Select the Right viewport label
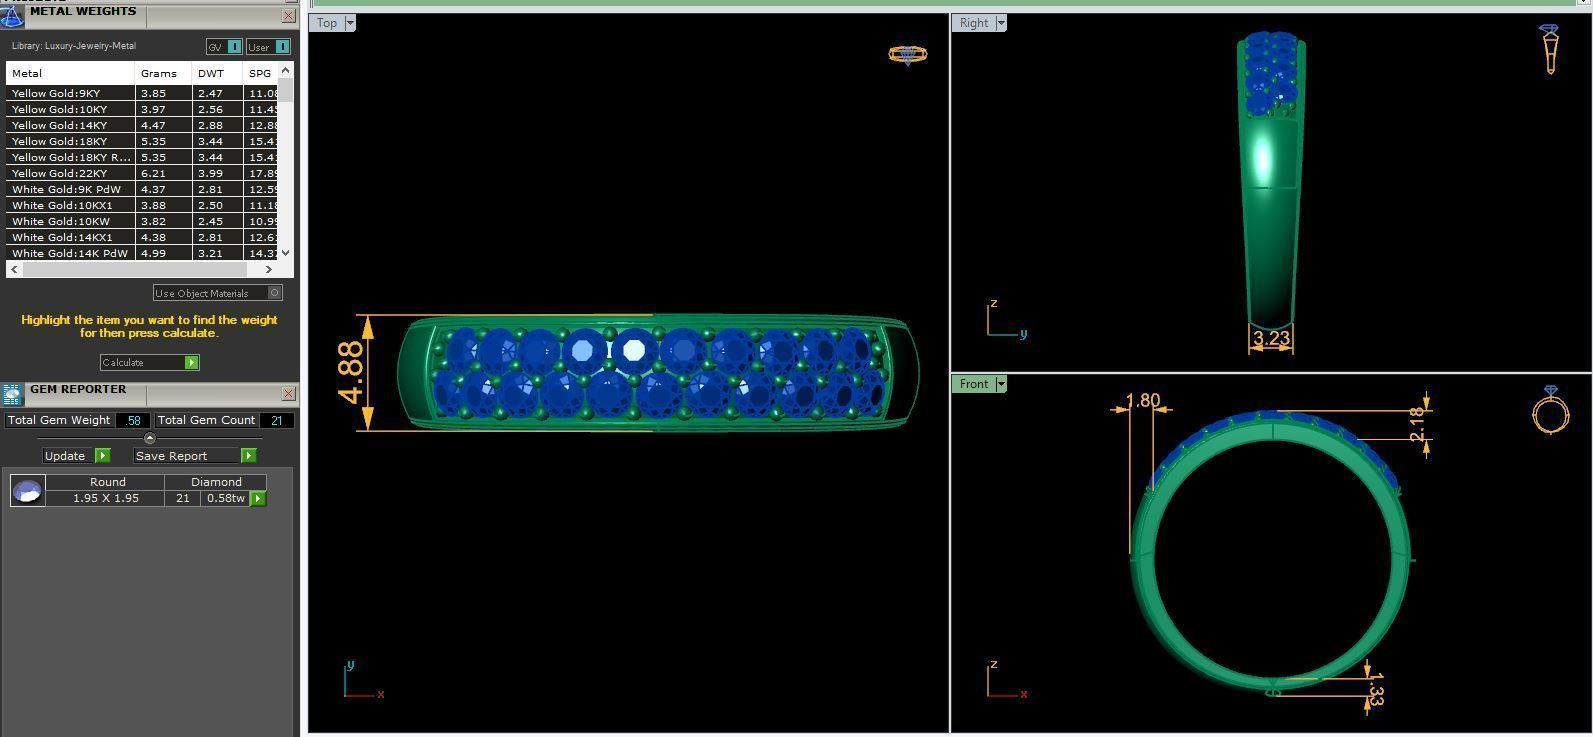The height and width of the screenshot is (737, 1593). coord(973,23)
